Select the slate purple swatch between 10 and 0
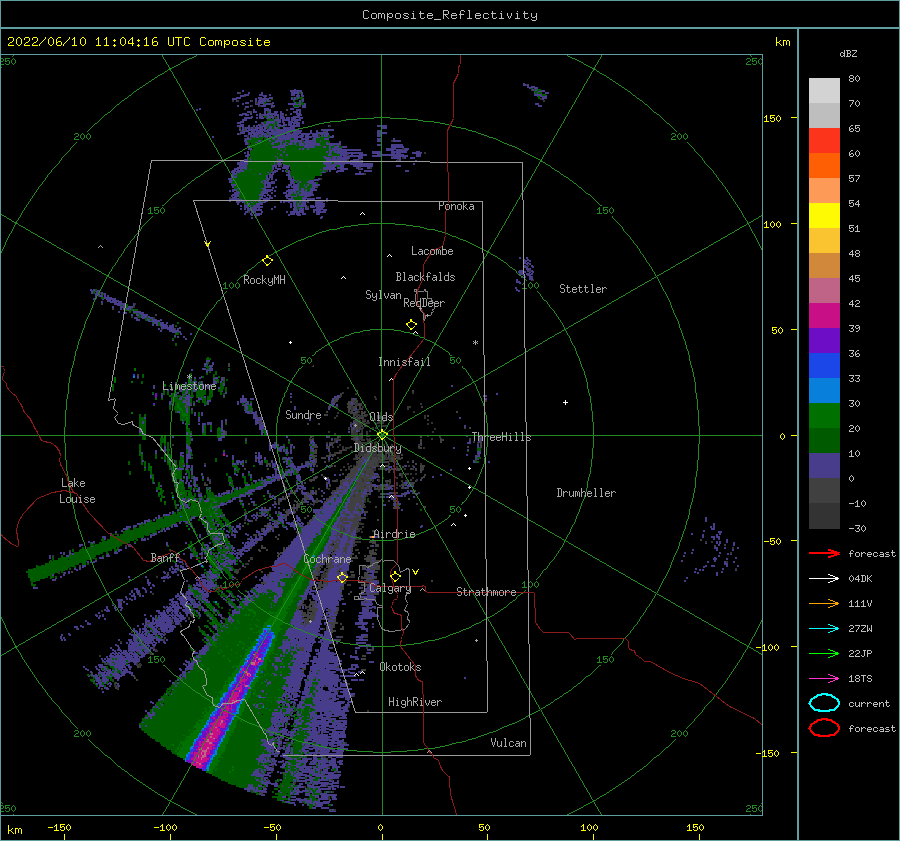 [824, 466]
